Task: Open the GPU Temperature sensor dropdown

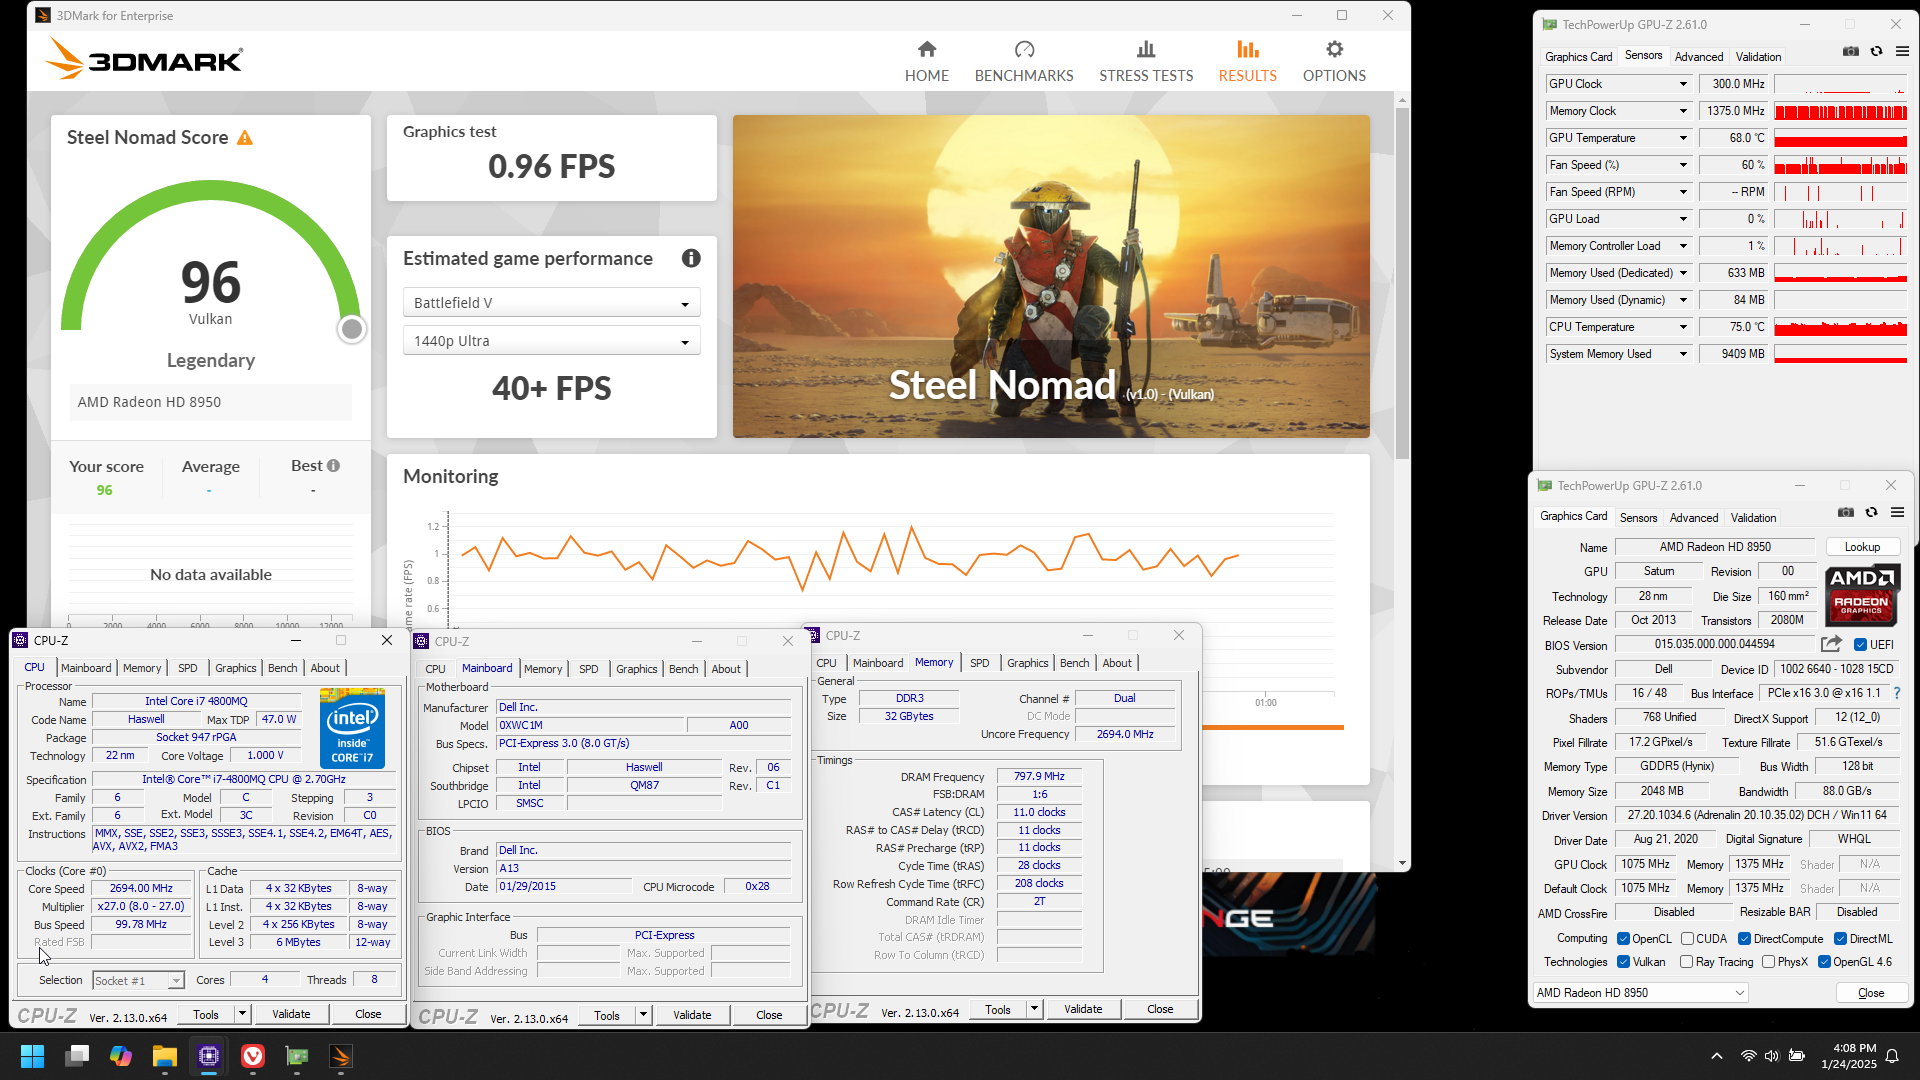Action: (x=1683, y=138)
